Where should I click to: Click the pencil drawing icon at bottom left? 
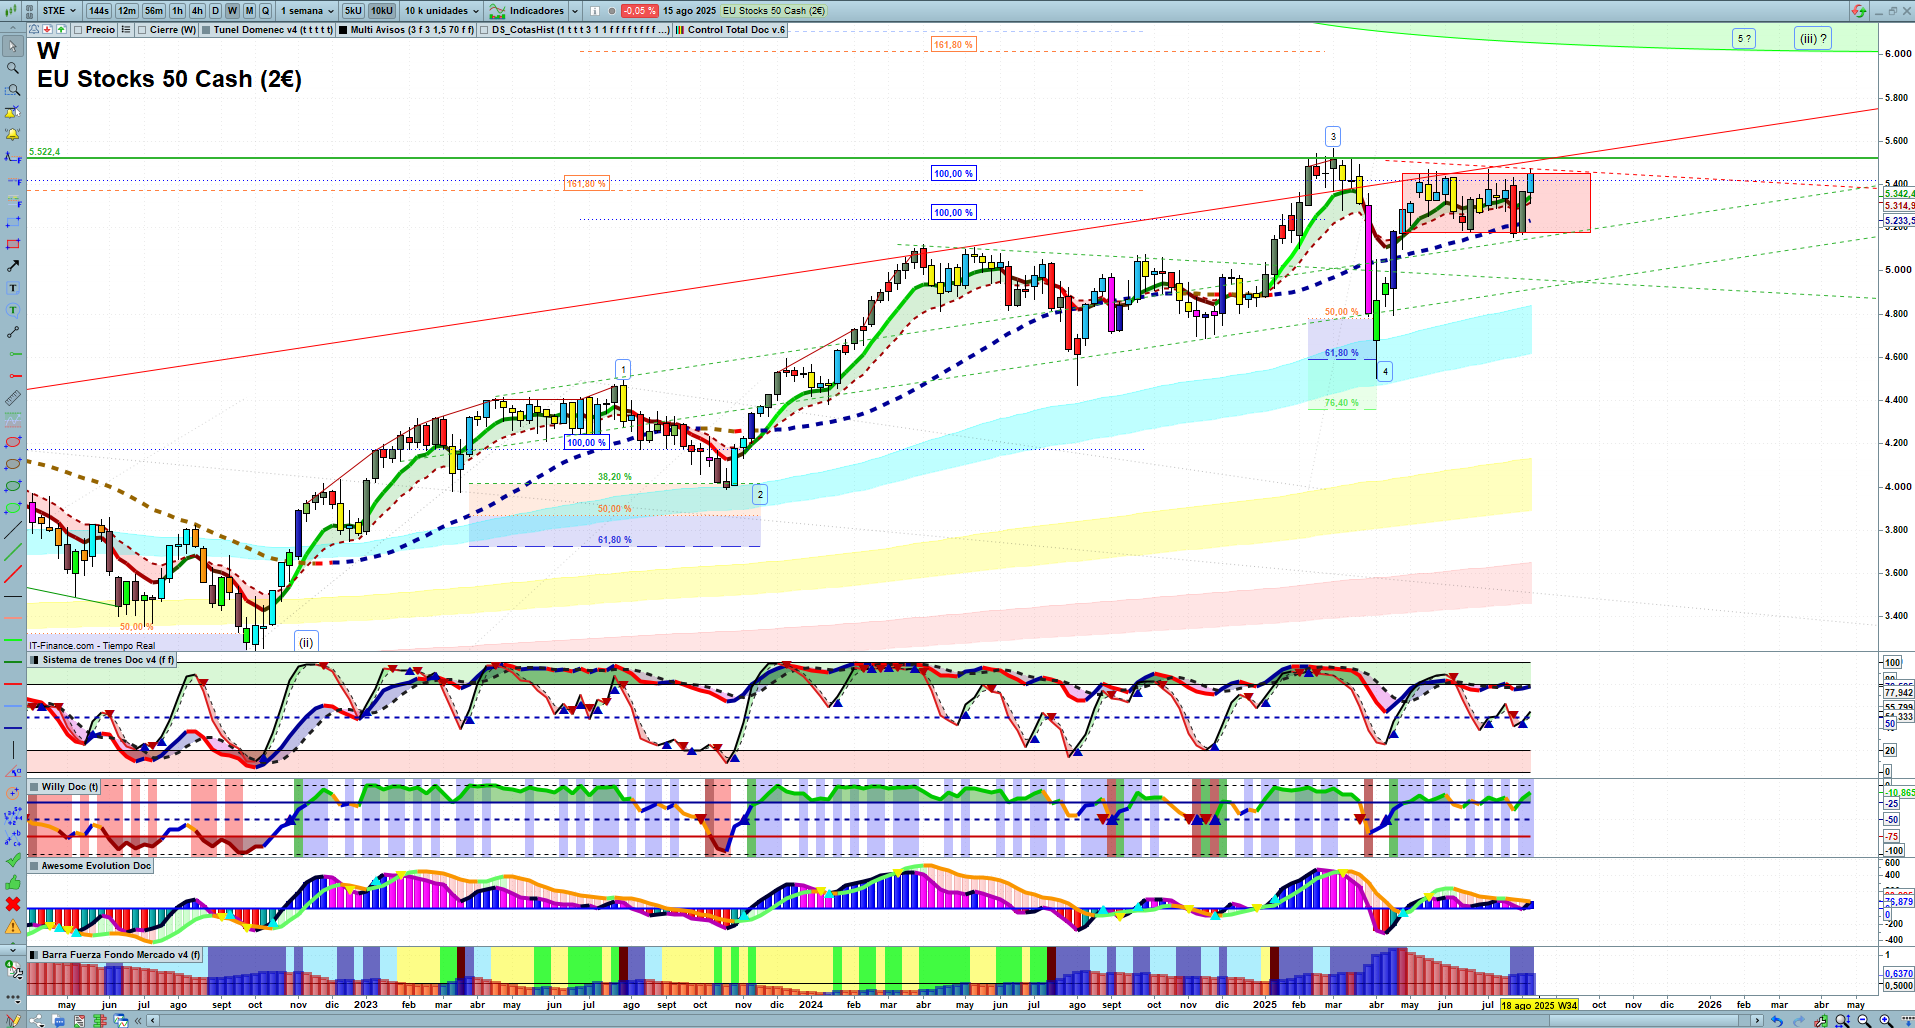point(13,1021)
